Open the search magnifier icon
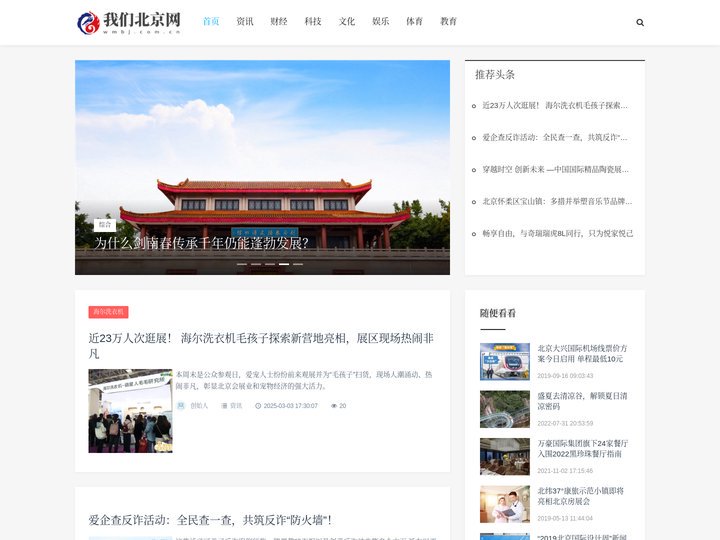 [x=640, y=22]
